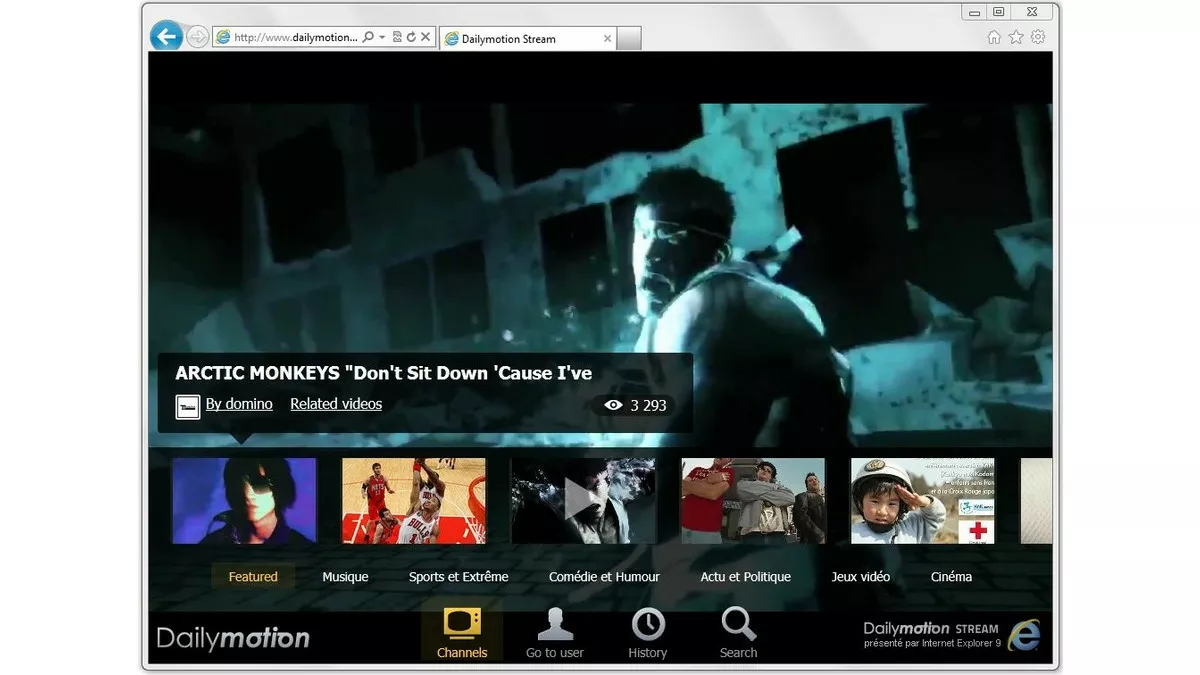The image size is (1200, 675).
Task: Stop the page loading with the X icon
Action: coord(425,36)
